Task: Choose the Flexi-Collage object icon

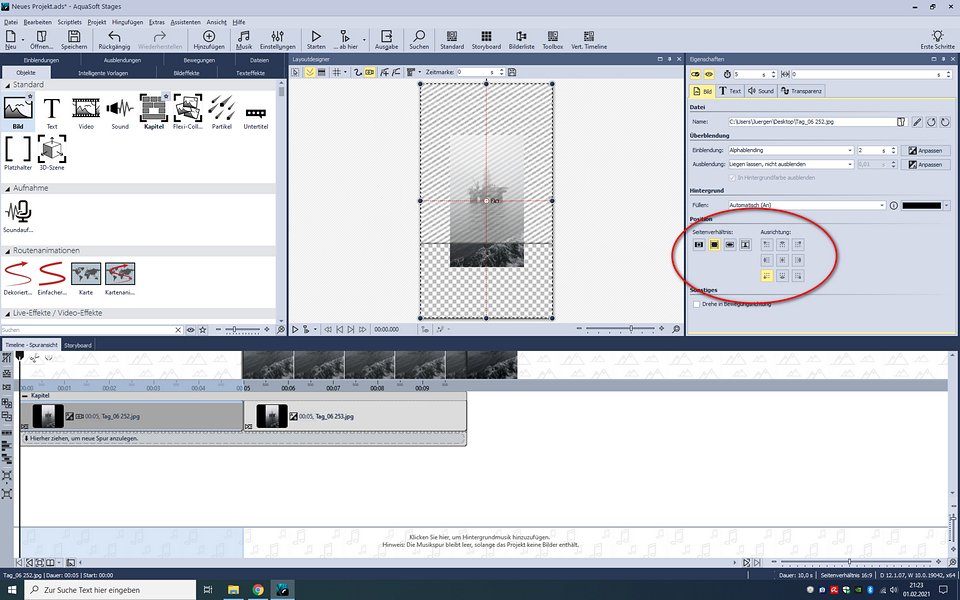Action: coord(188,109)
